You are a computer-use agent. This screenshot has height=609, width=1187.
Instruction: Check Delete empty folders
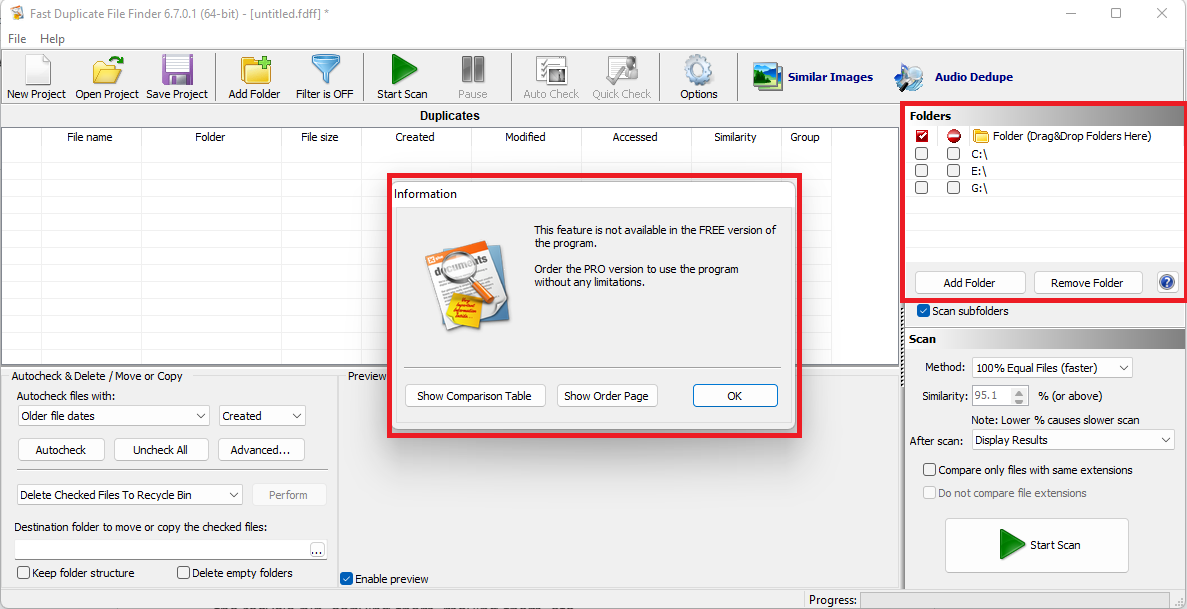click(x=183, y=573)
